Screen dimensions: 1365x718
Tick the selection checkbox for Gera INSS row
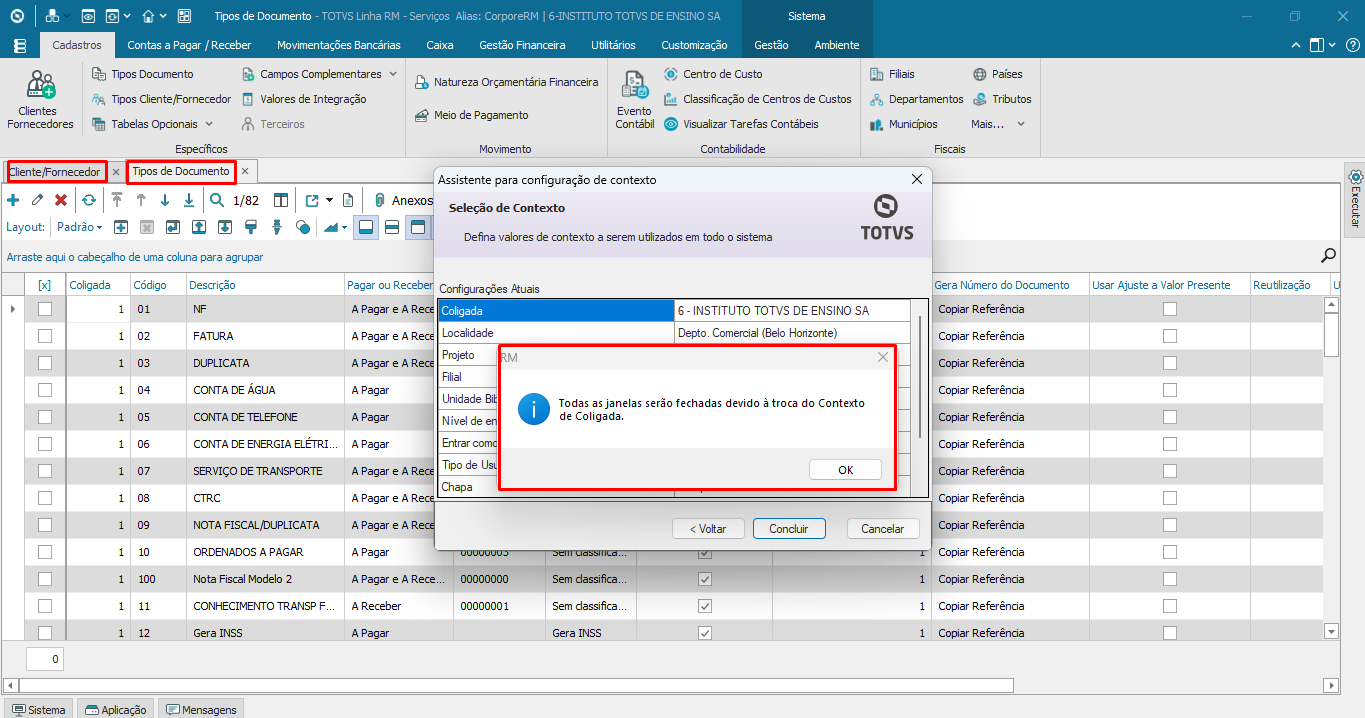45,632
